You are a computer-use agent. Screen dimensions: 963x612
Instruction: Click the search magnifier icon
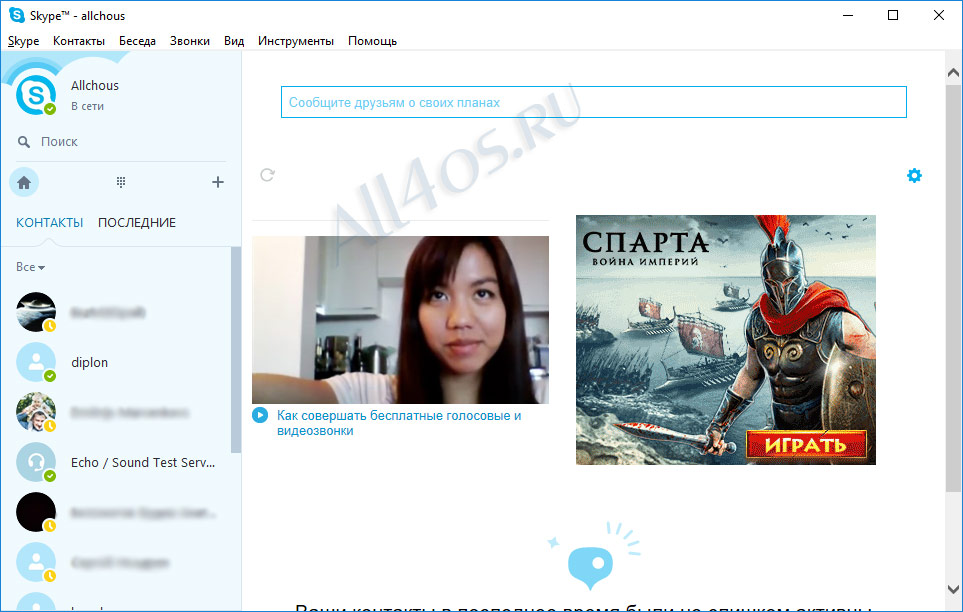[23, 142]
